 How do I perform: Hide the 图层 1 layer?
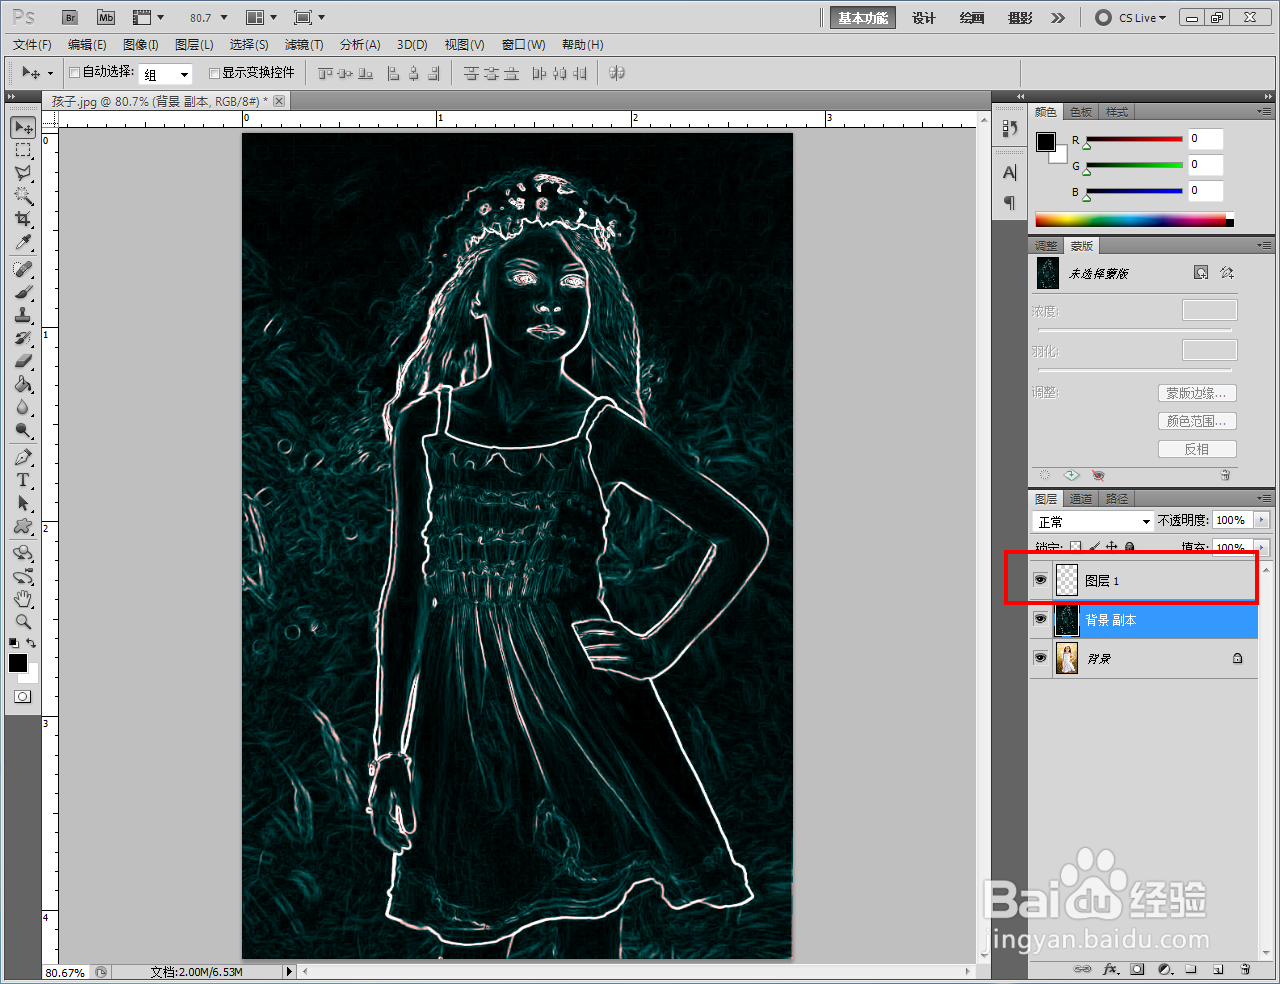tap(1040, 580)
